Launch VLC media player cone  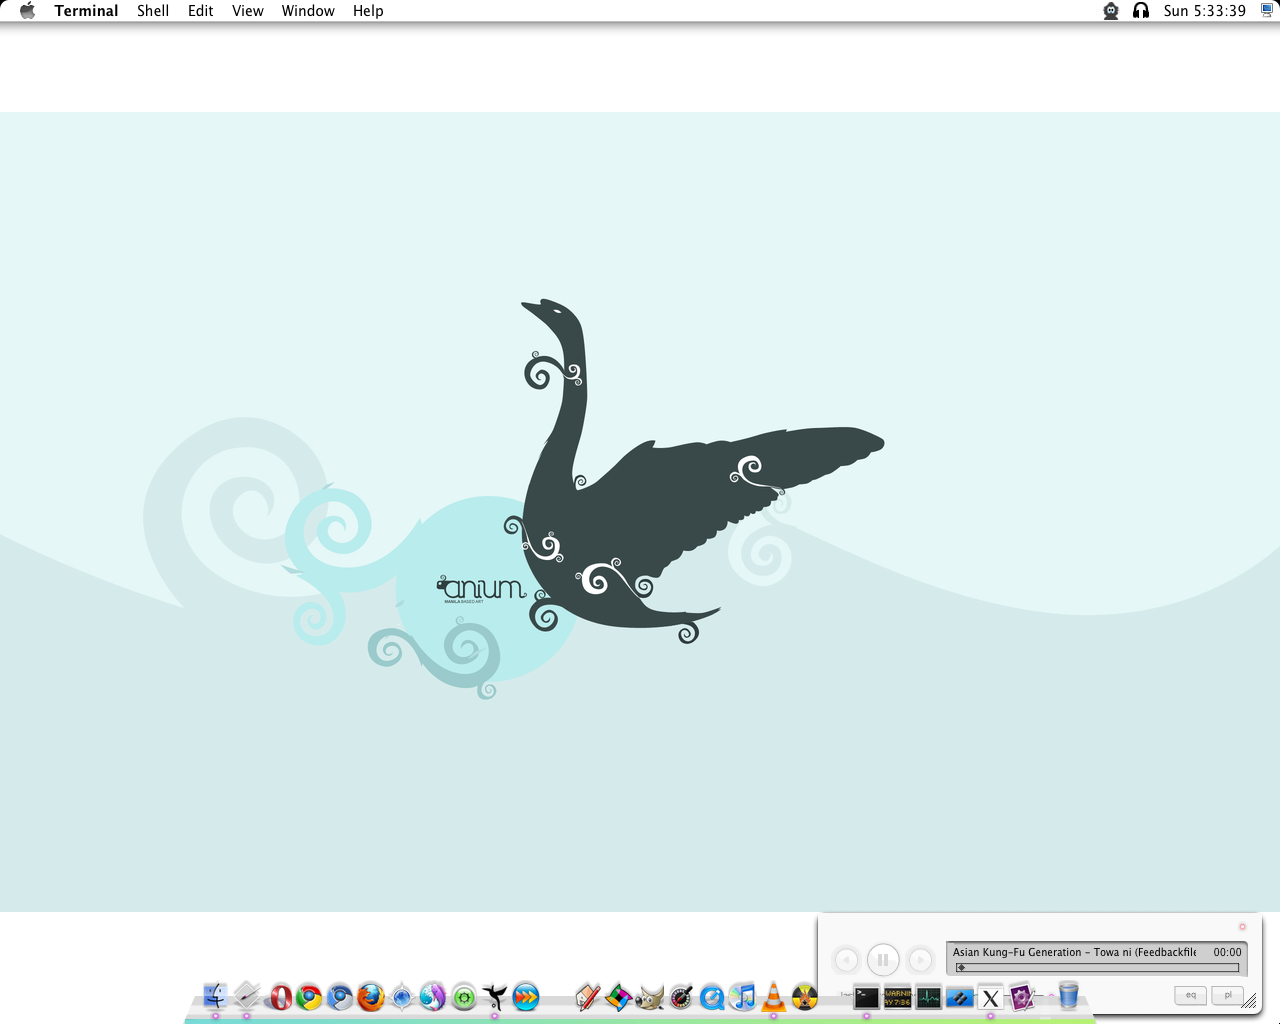pos(774,997)
